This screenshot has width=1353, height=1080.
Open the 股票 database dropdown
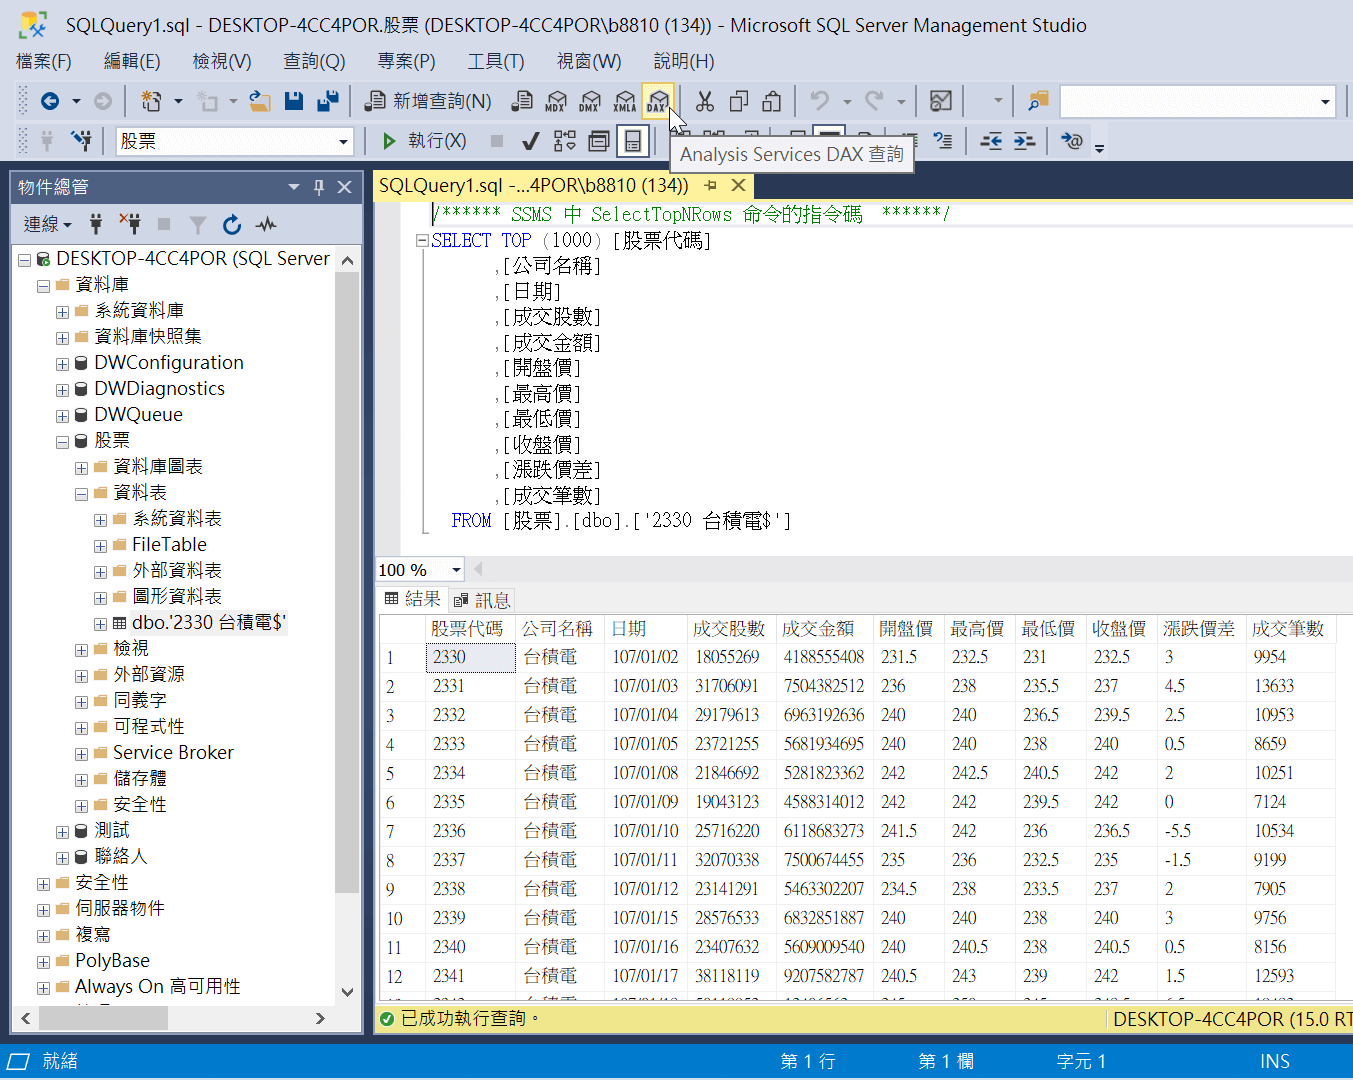point(343,142)
